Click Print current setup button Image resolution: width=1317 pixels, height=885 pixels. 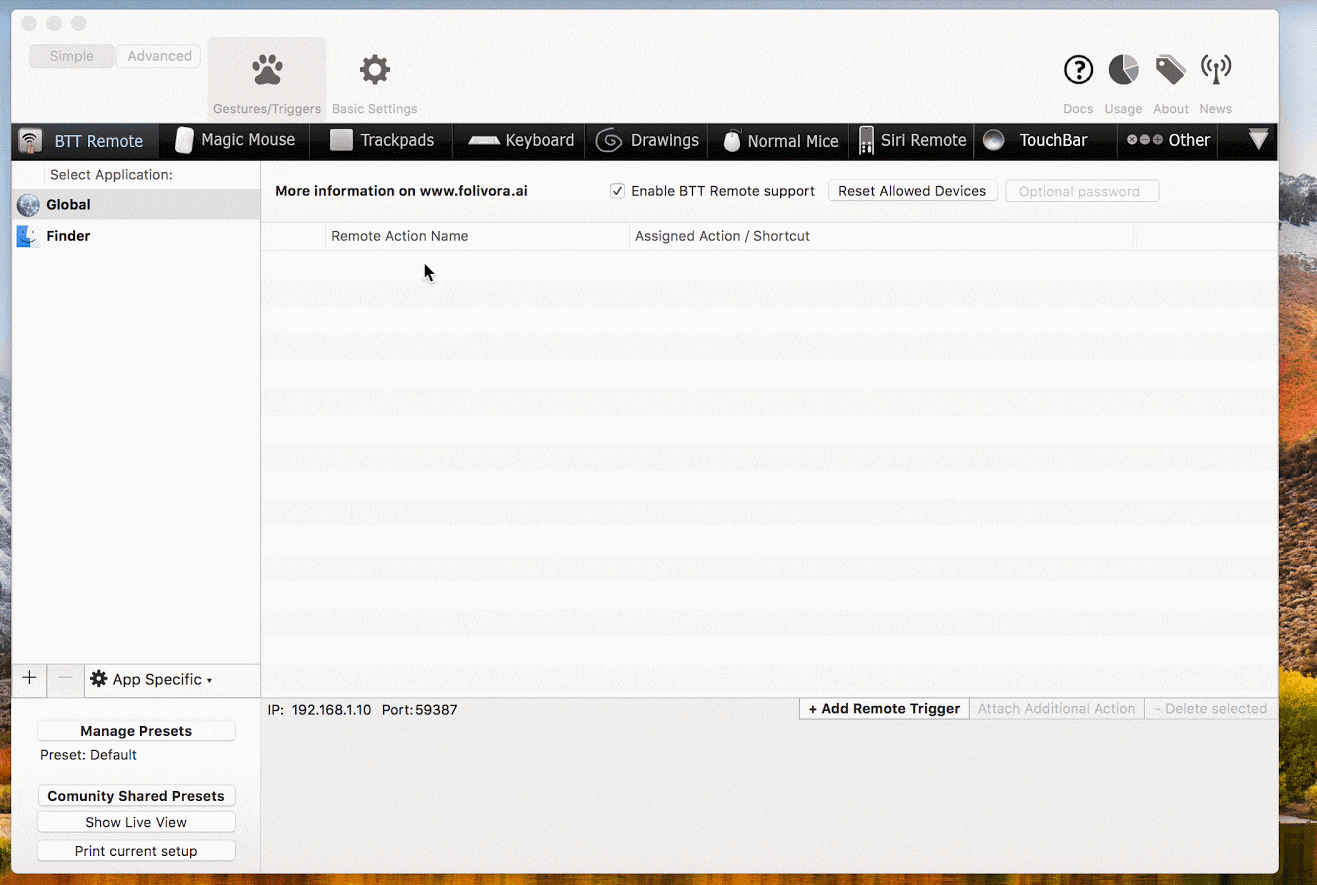[x=136, y=851]
